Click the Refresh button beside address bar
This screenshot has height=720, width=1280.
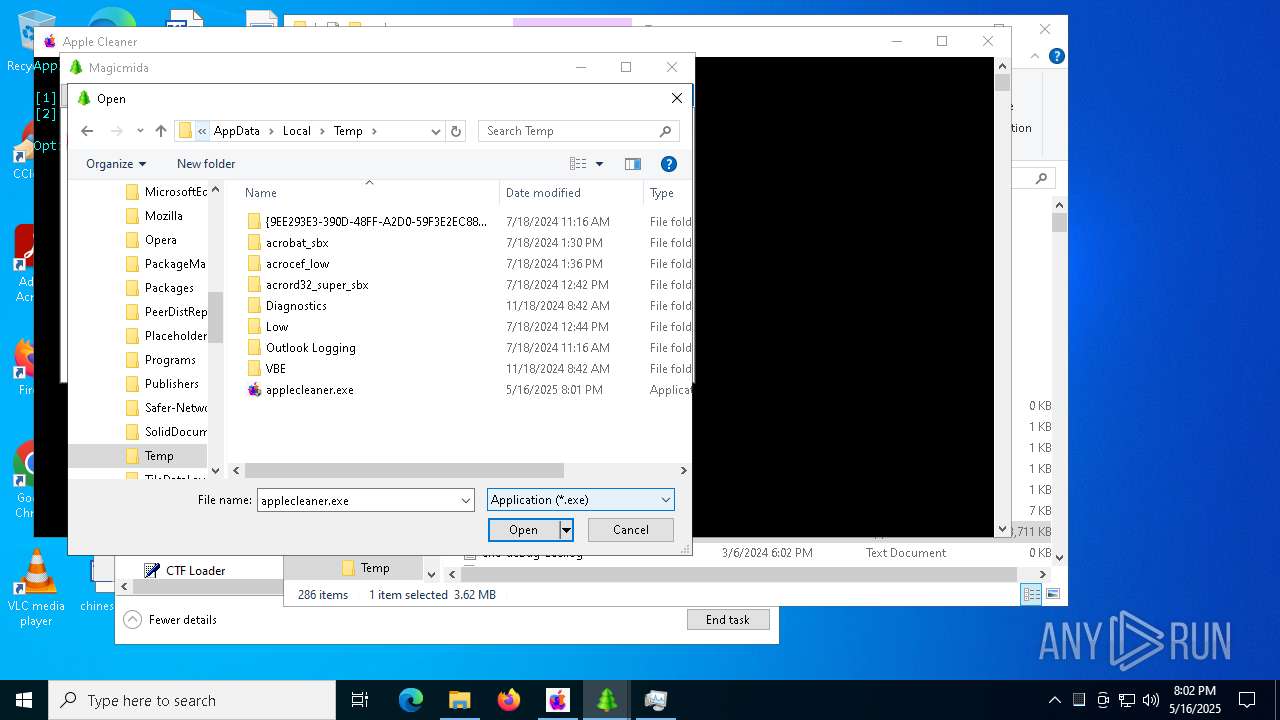click(456, 131)
